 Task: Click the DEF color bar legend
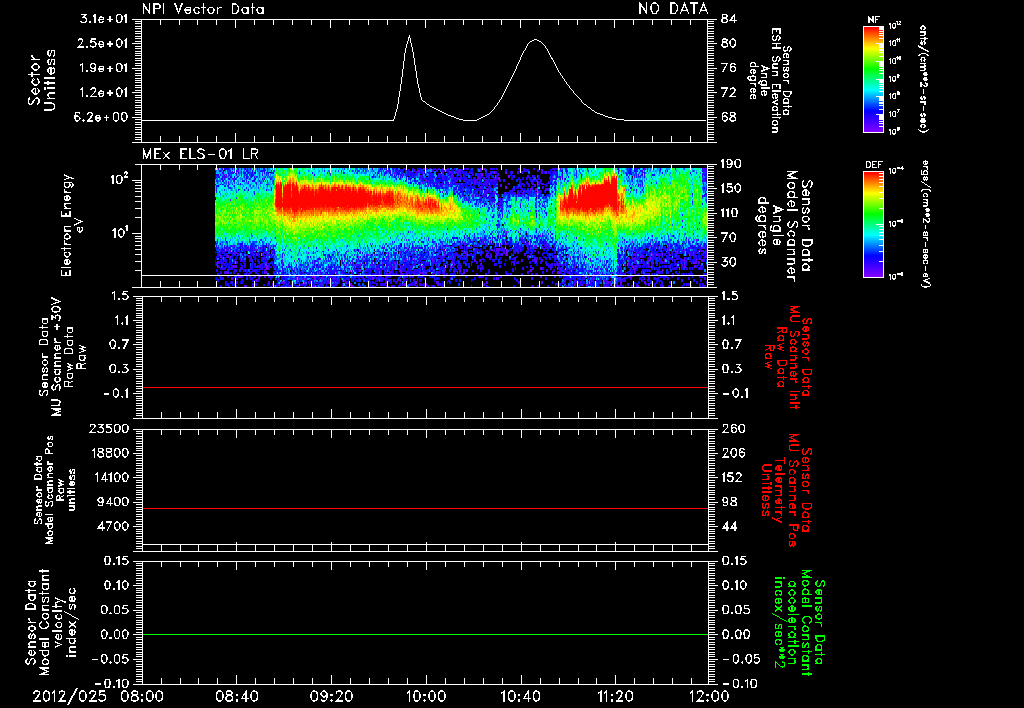click(873, 224)
